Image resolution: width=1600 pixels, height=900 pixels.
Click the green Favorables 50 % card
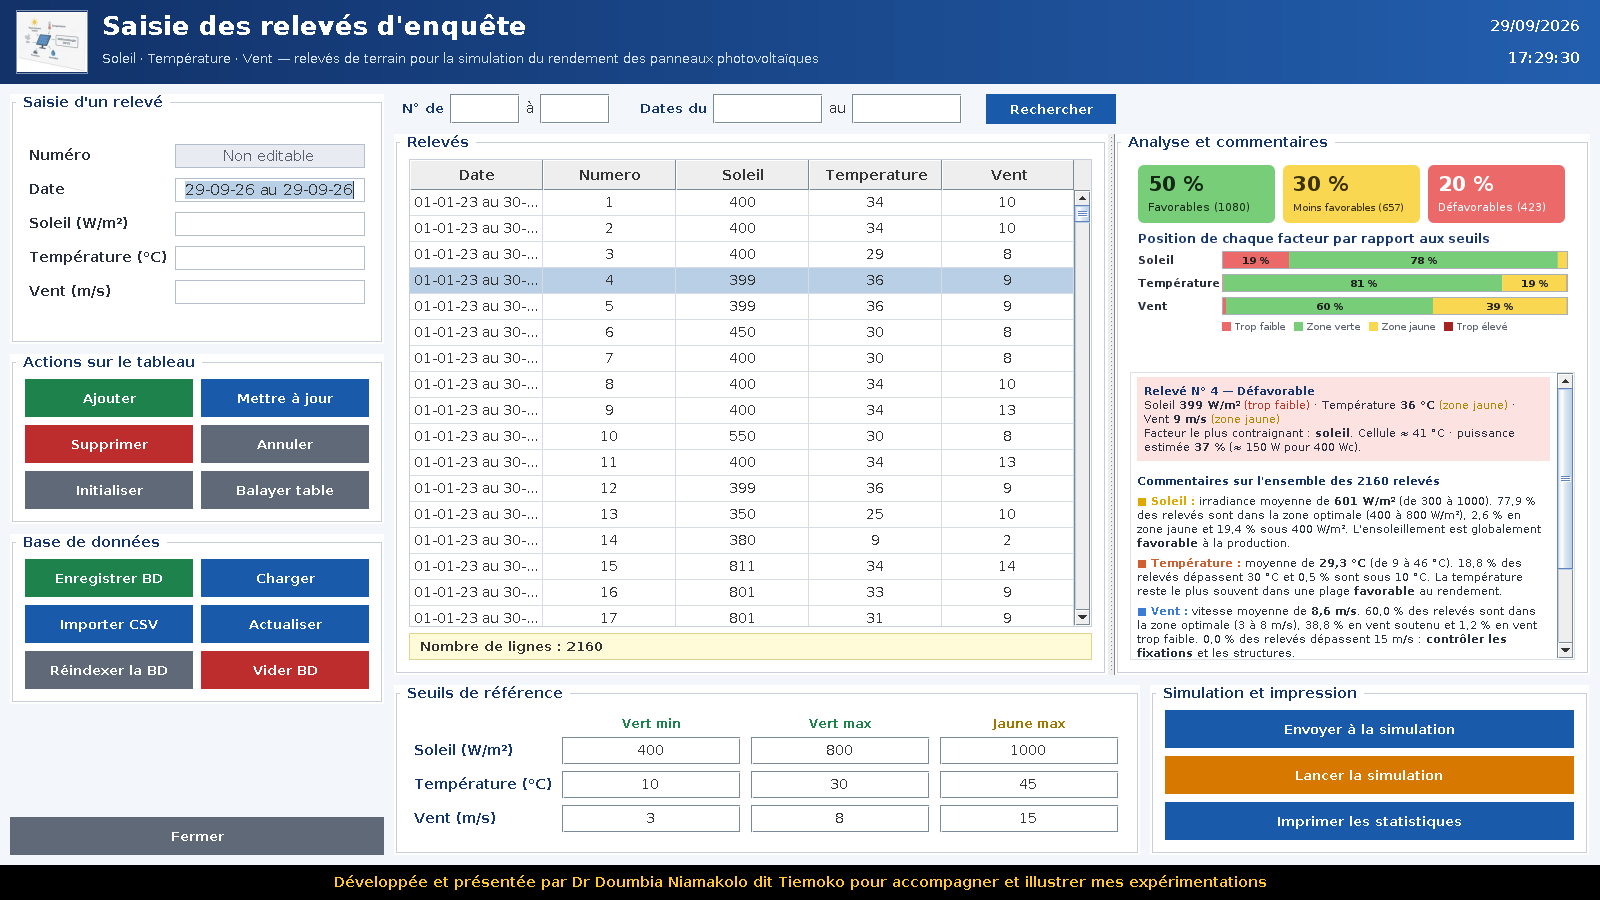[x=1206, y=194]
